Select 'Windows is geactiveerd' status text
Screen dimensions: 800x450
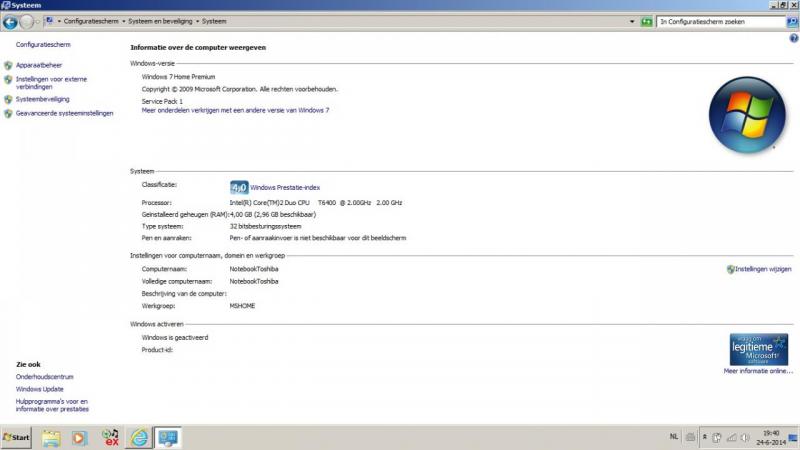[174, 337]
